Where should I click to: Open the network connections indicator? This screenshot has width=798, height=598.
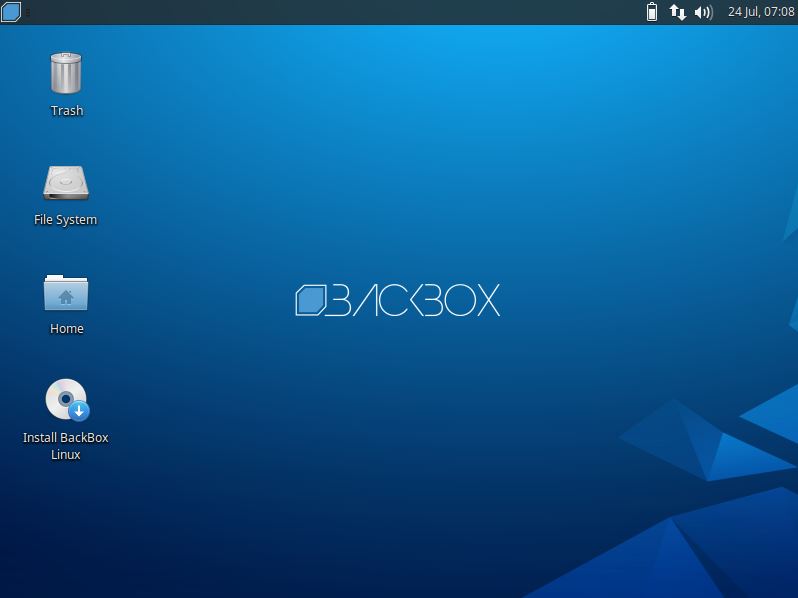click(677, 12)
